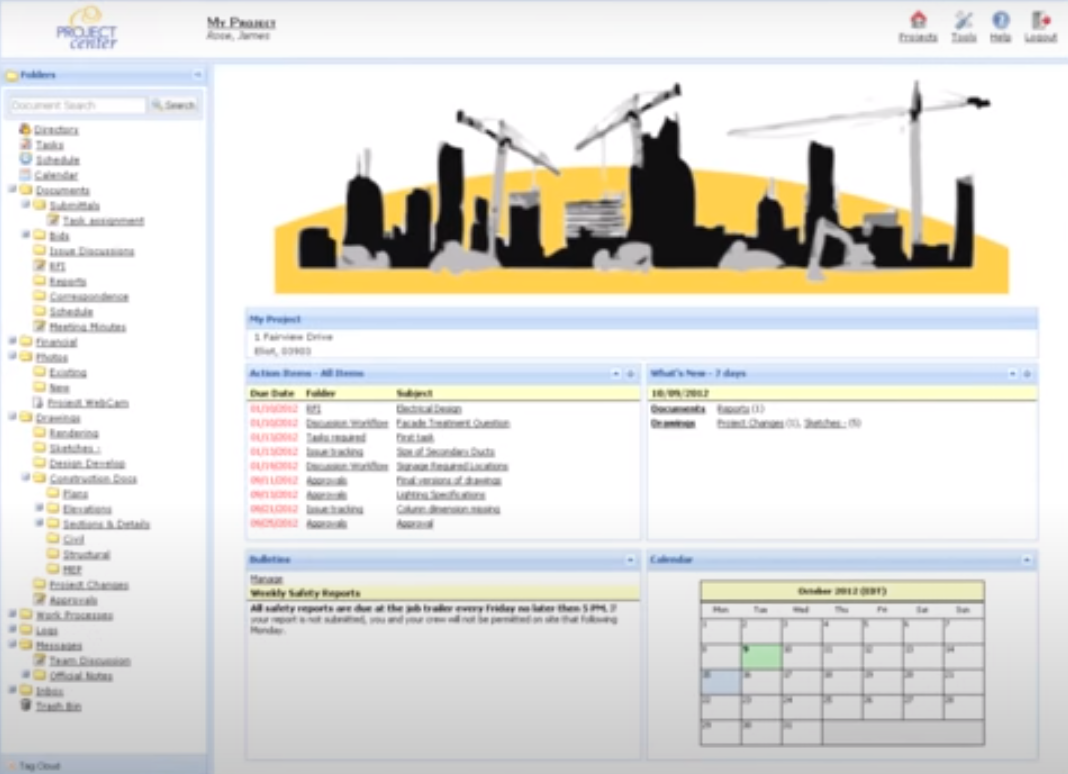Select the Tasks icon in the sidebar

click(x=26, y=144)
